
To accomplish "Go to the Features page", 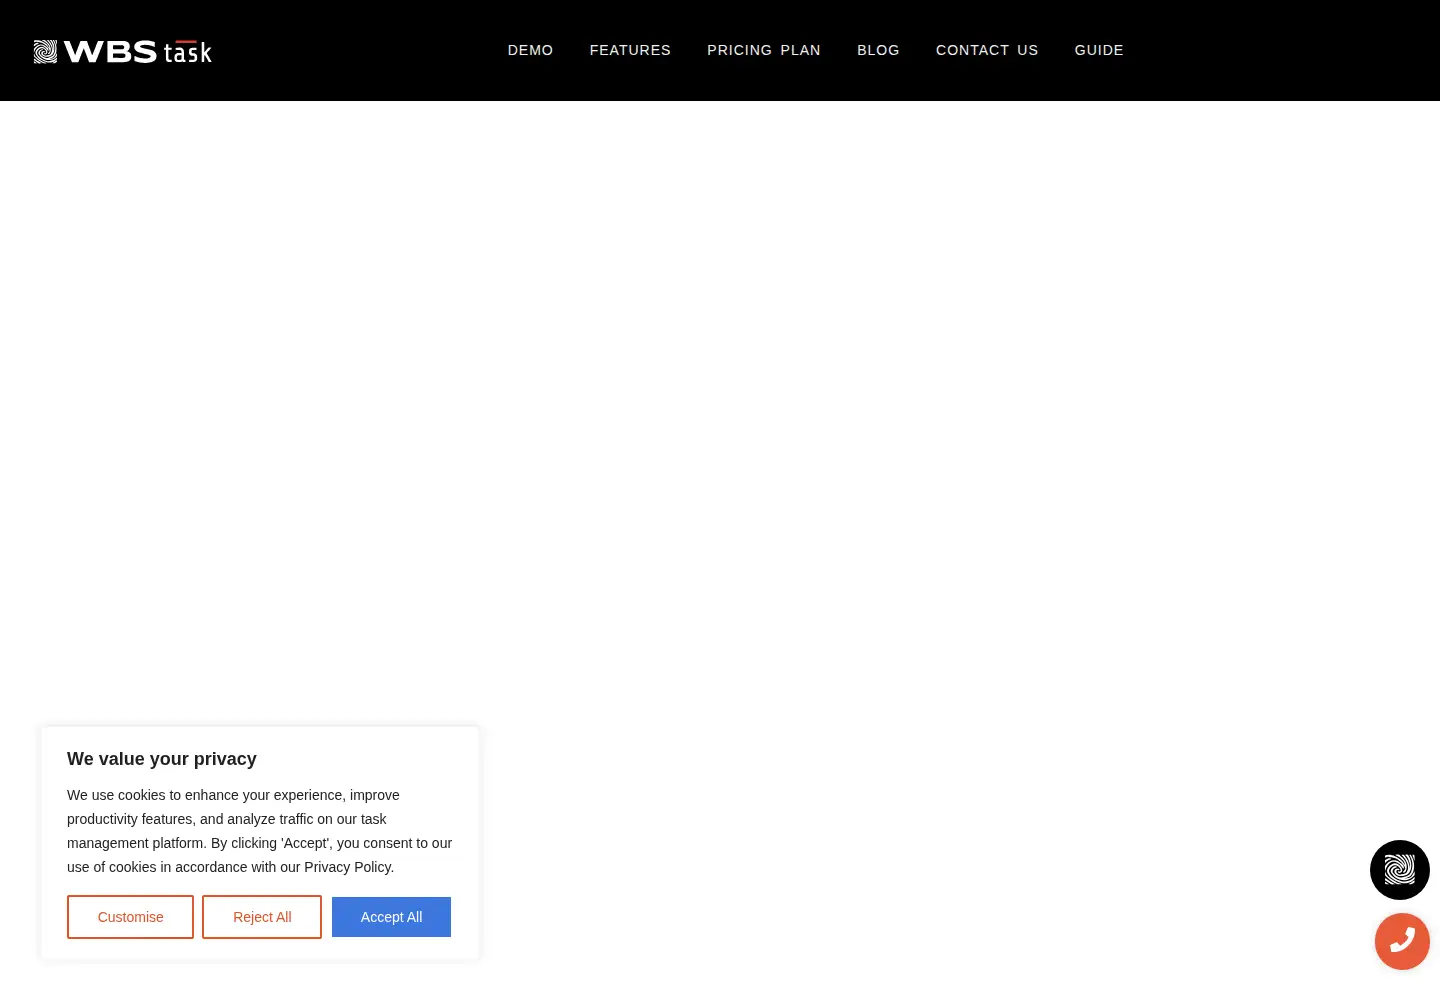I will coord(630,50).
